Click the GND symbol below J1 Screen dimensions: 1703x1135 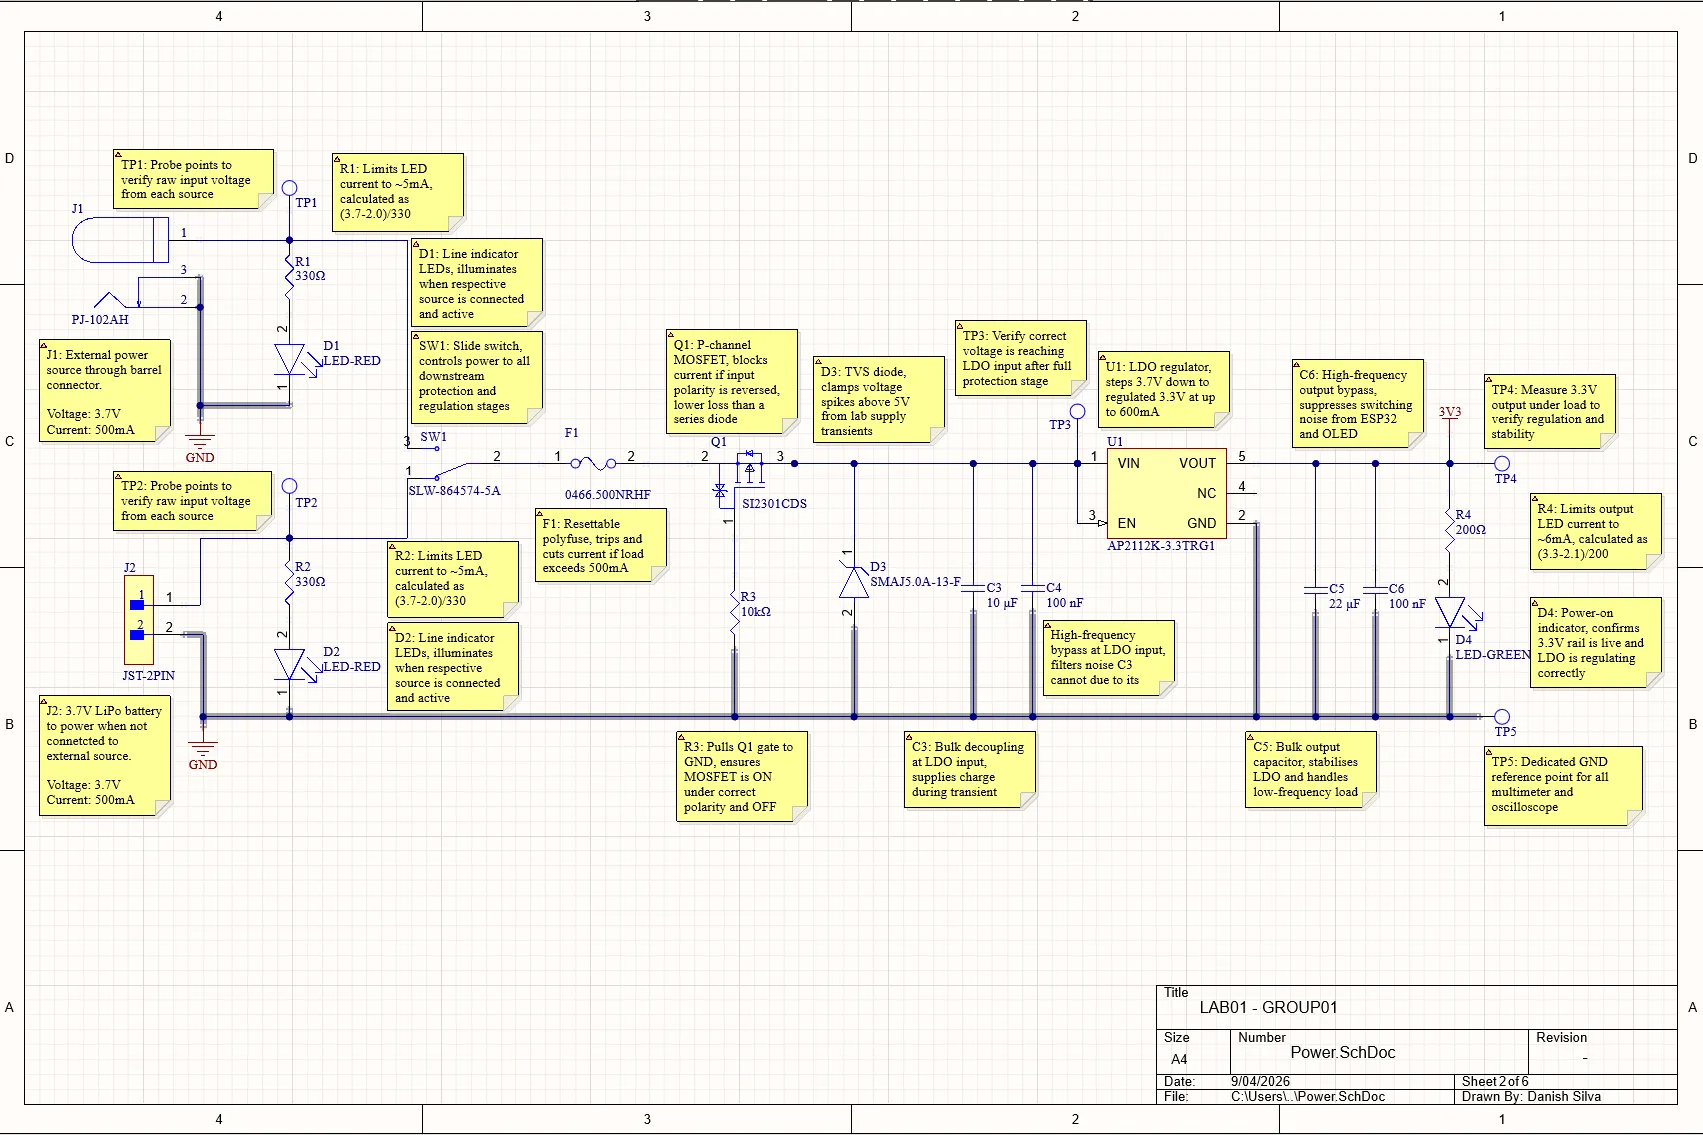pyautogui.click(x=200, y=443)
